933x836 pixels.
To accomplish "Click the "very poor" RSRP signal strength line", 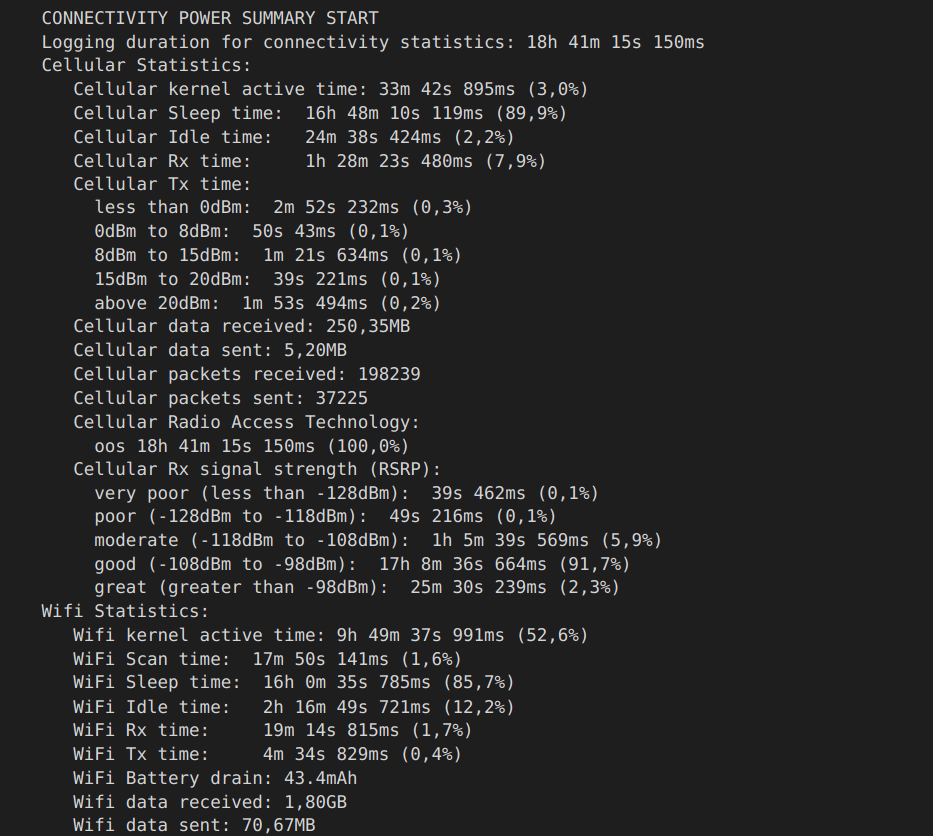I will pyautogui.click(x=346, y=493).
